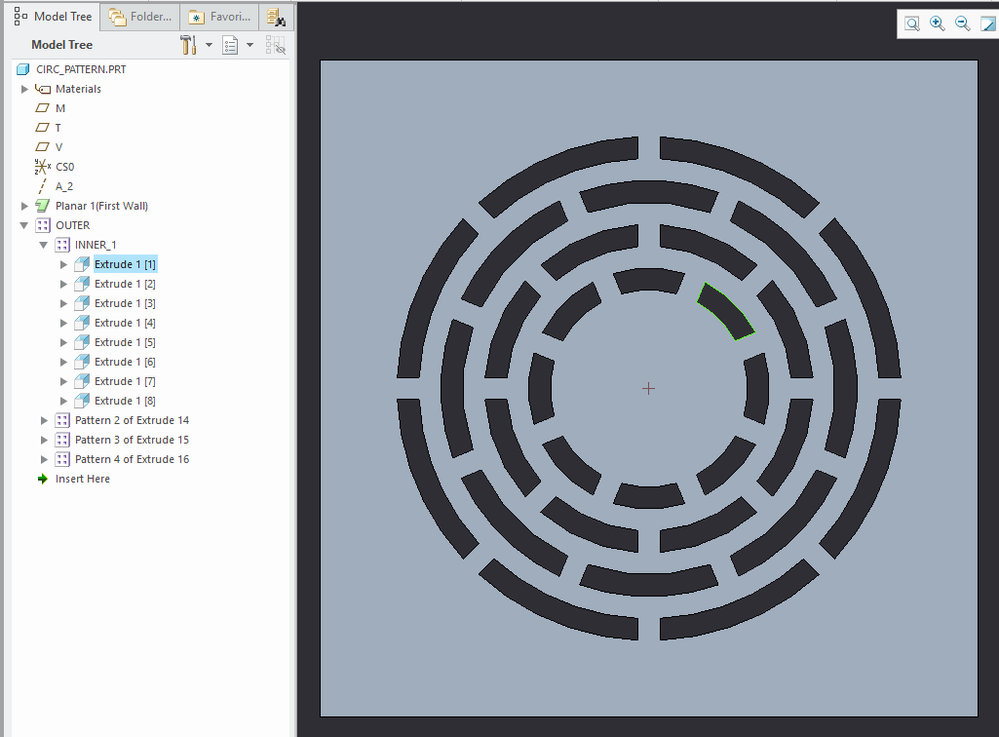Expand the Materials tree node
Viewport: 999px width, 737px height.
pos(24,89)
